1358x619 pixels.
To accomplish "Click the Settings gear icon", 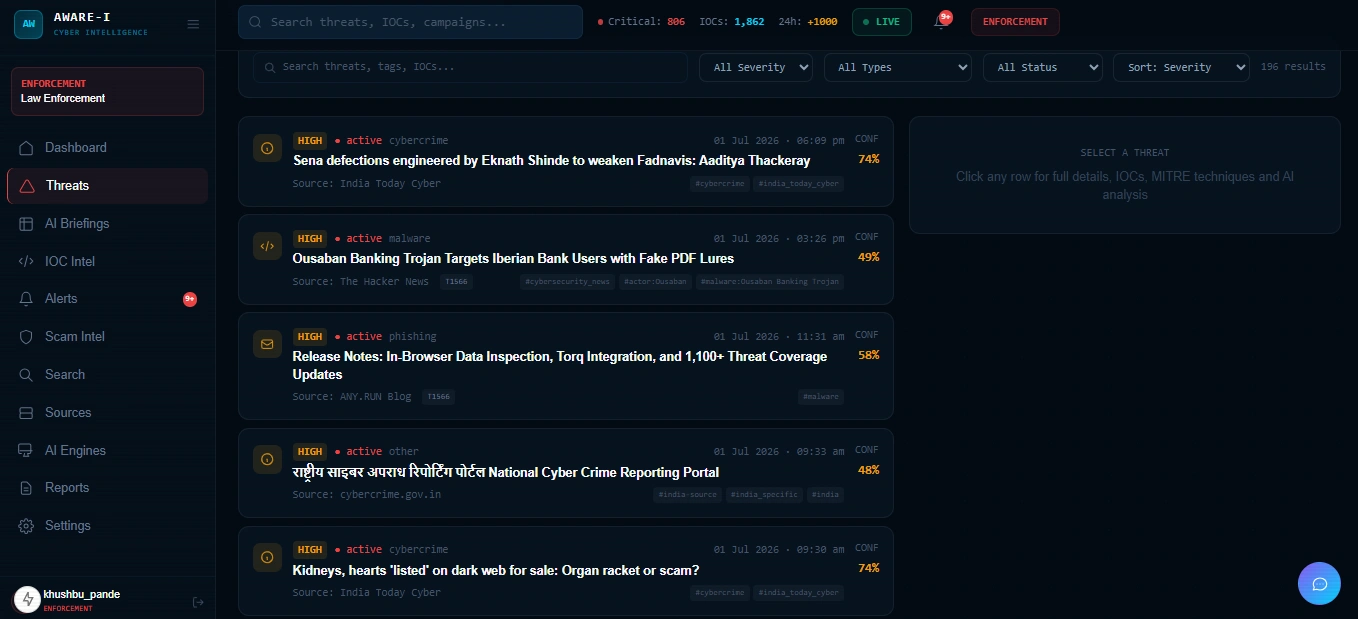I will (26, 526).
